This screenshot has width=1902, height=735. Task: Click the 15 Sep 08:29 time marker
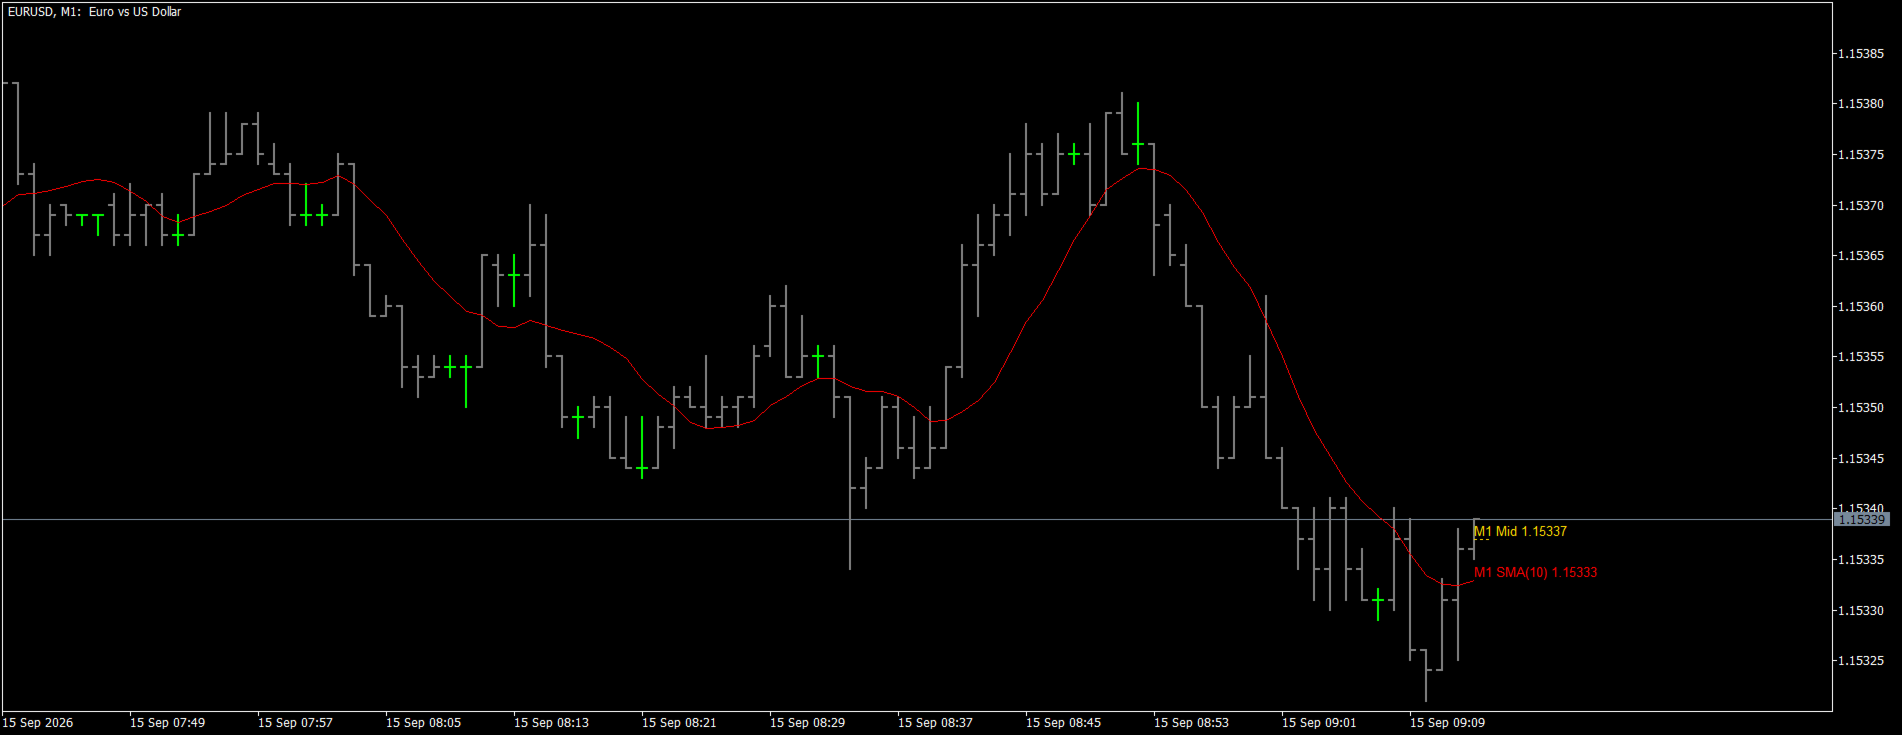[x=808, y=722]
